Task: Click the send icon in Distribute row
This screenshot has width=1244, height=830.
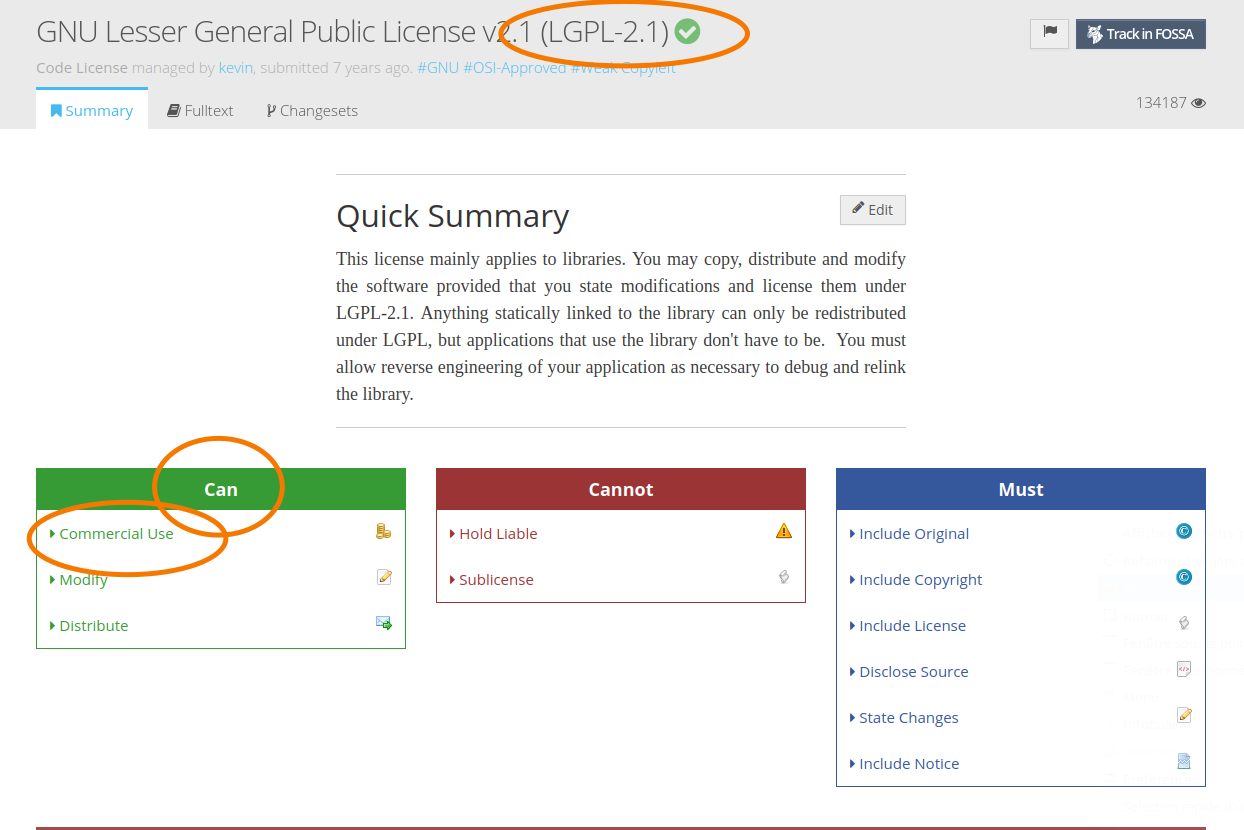Action: tap(384, 623)
